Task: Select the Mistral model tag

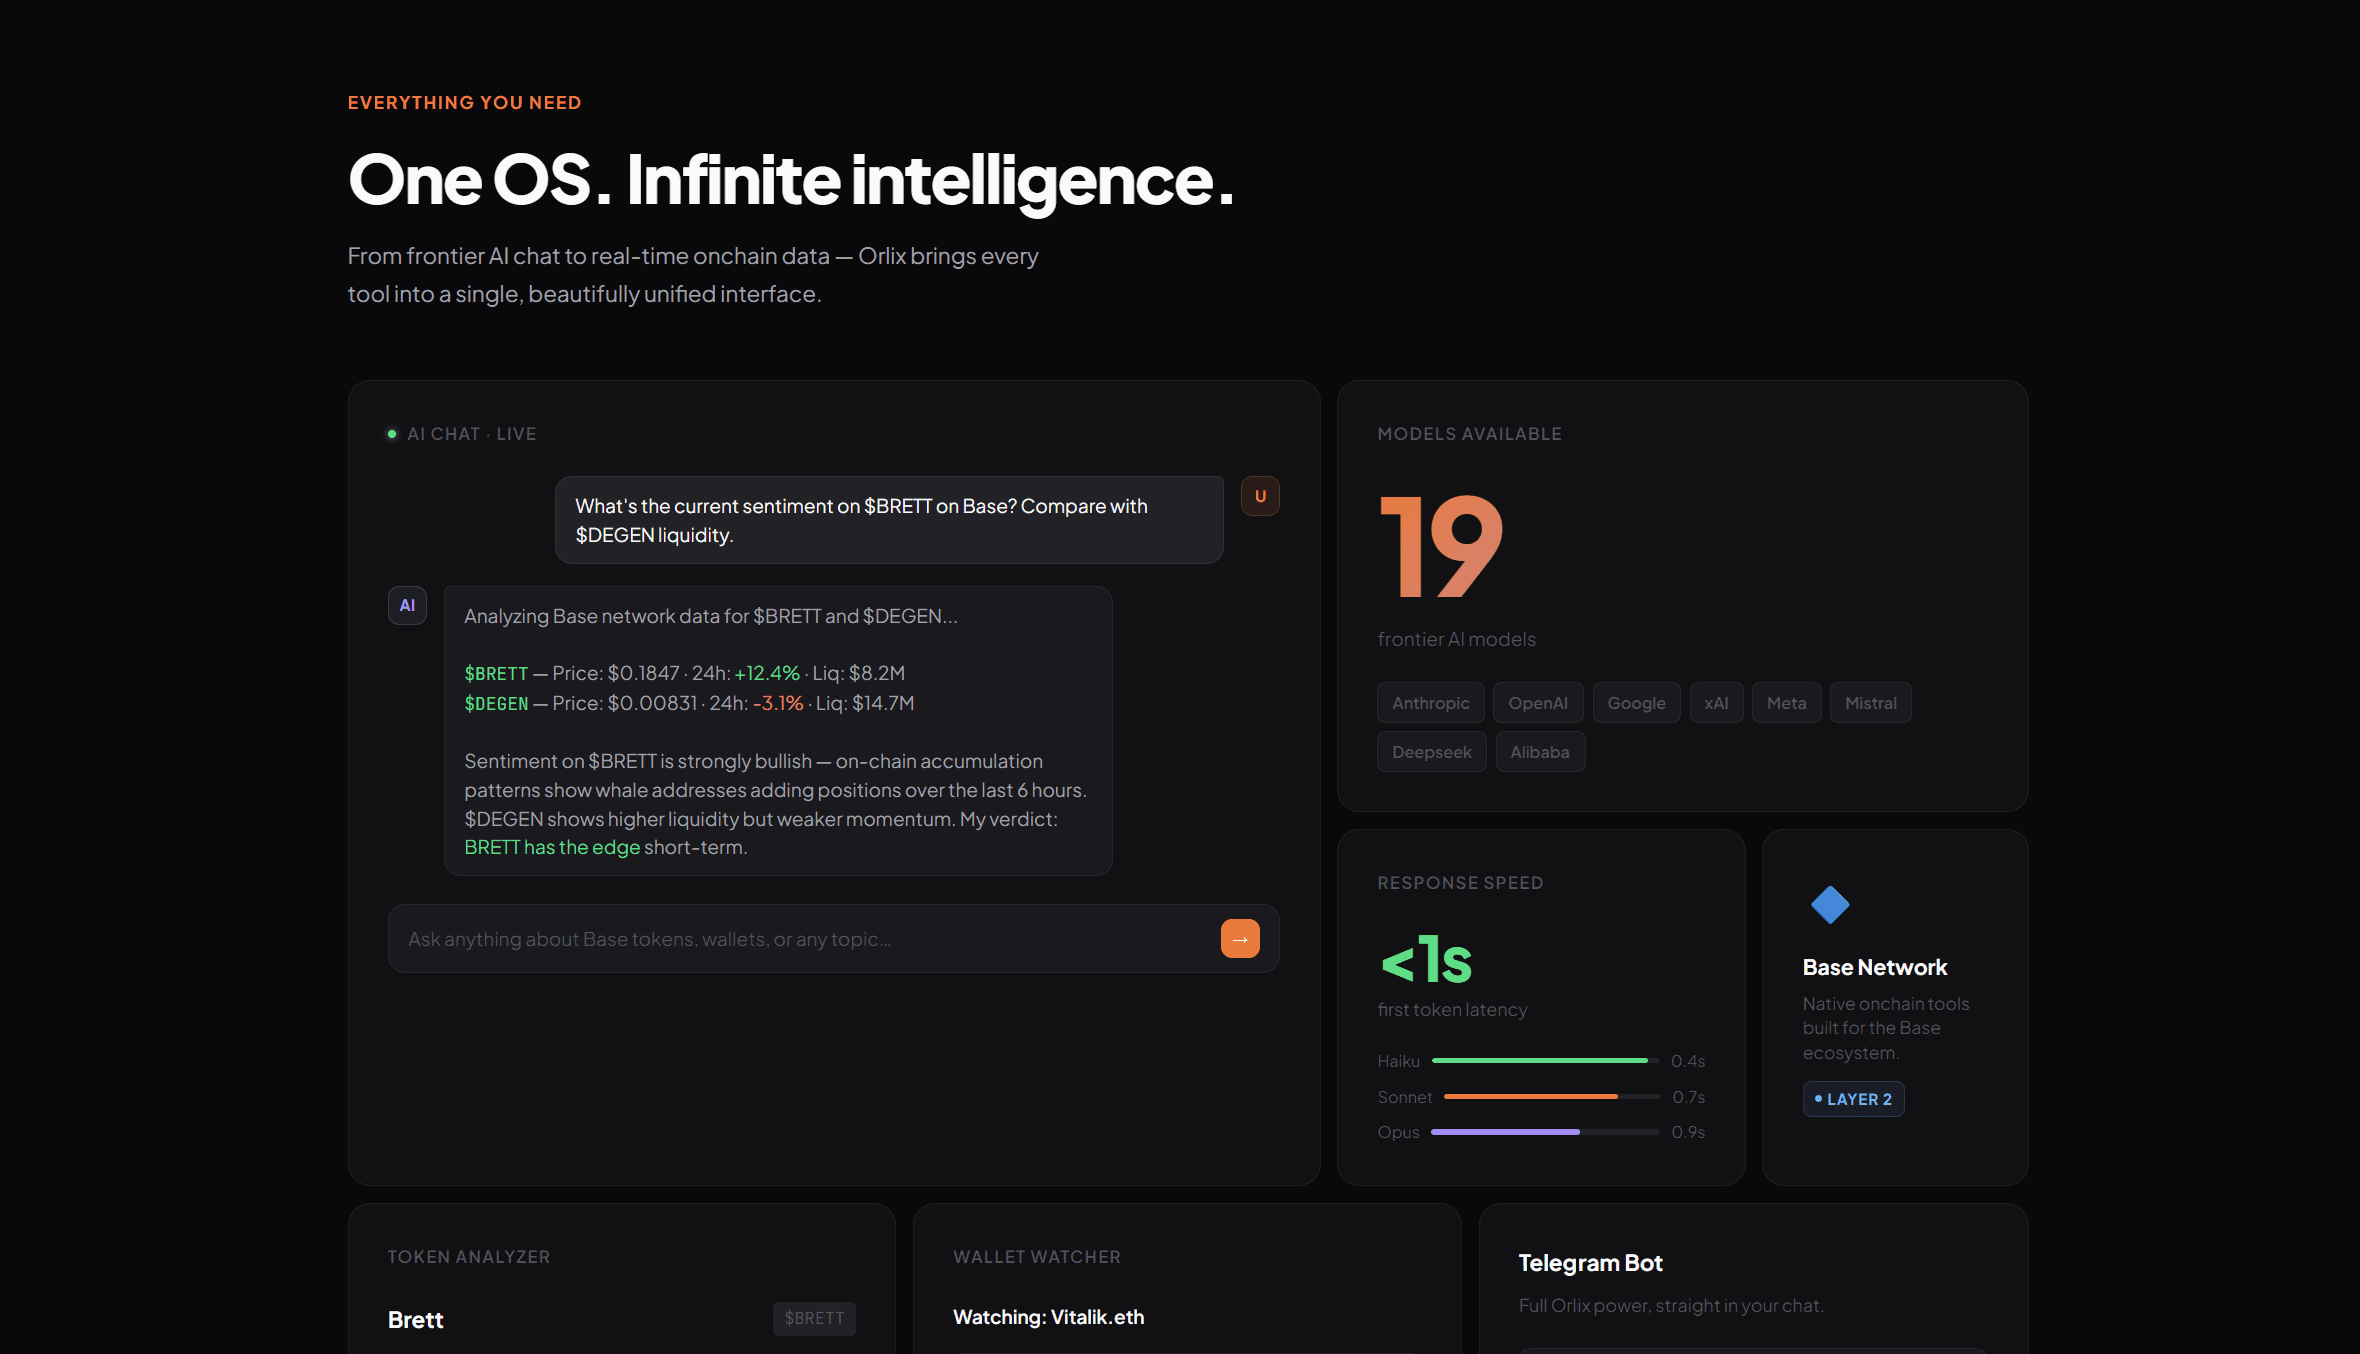Action: click(1870, 703)
